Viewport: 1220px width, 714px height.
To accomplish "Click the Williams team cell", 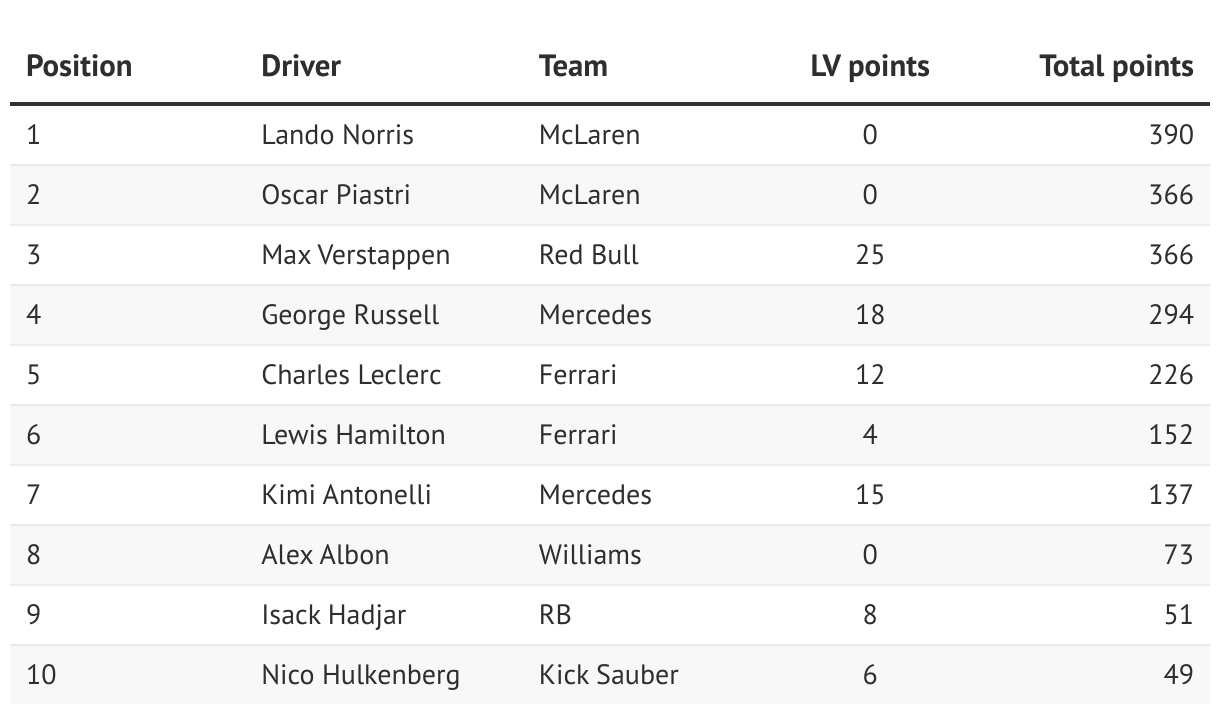I will (590, 555).
